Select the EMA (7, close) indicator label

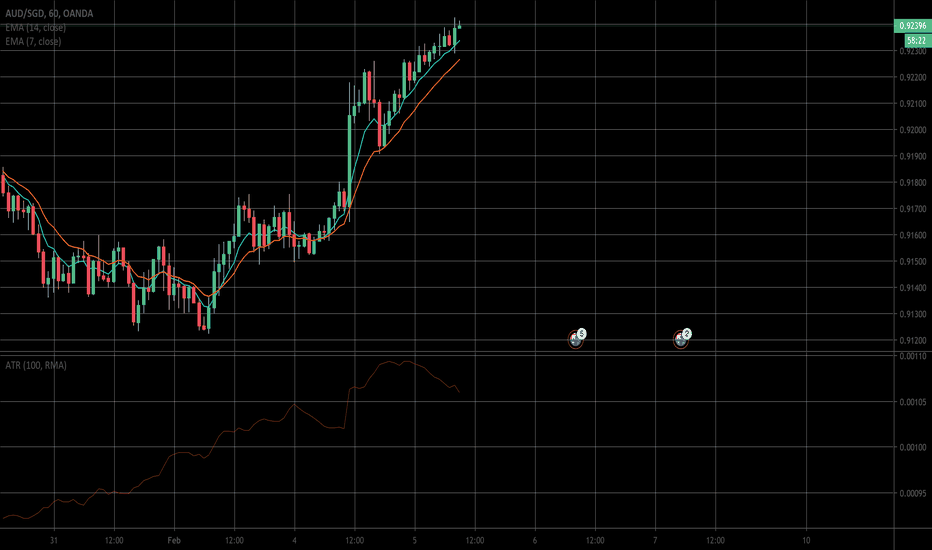(33, 41)
